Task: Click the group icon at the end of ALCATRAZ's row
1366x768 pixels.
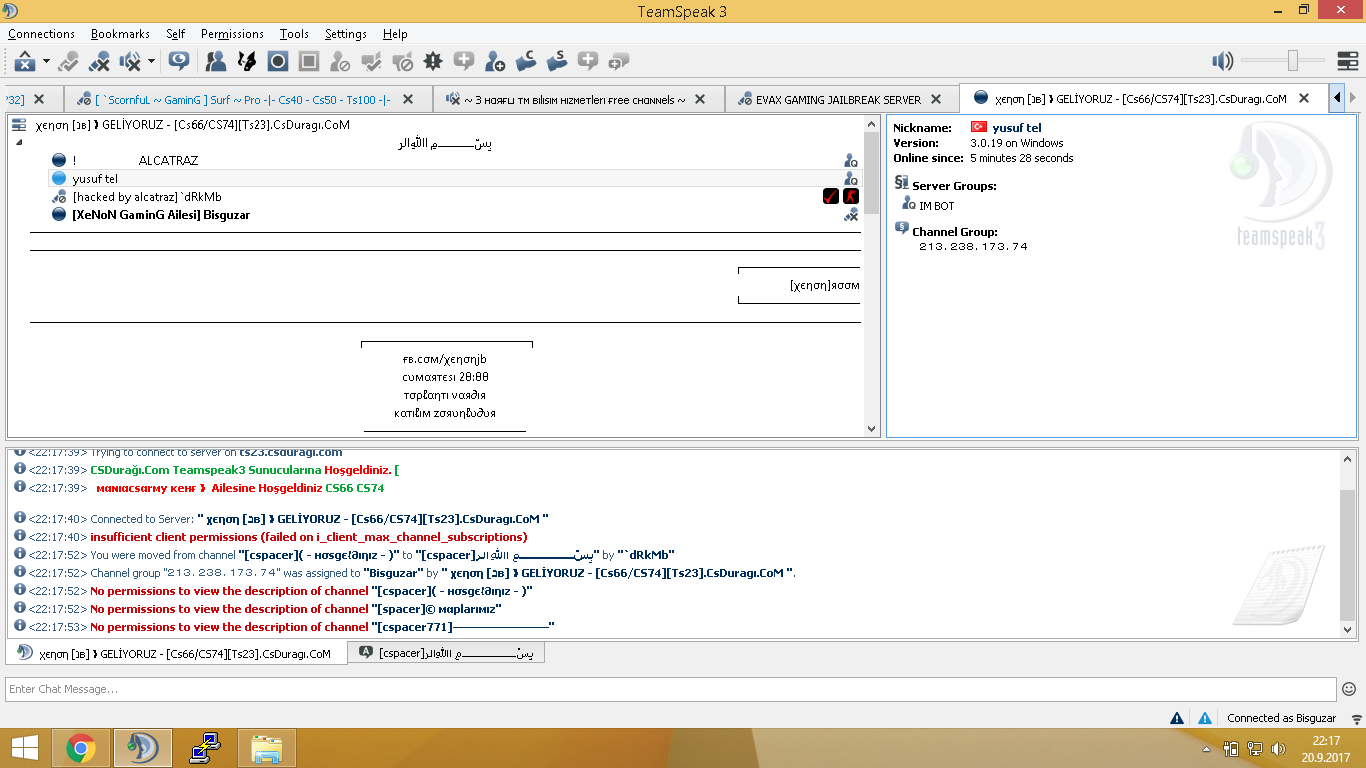Action: (851, 160)
